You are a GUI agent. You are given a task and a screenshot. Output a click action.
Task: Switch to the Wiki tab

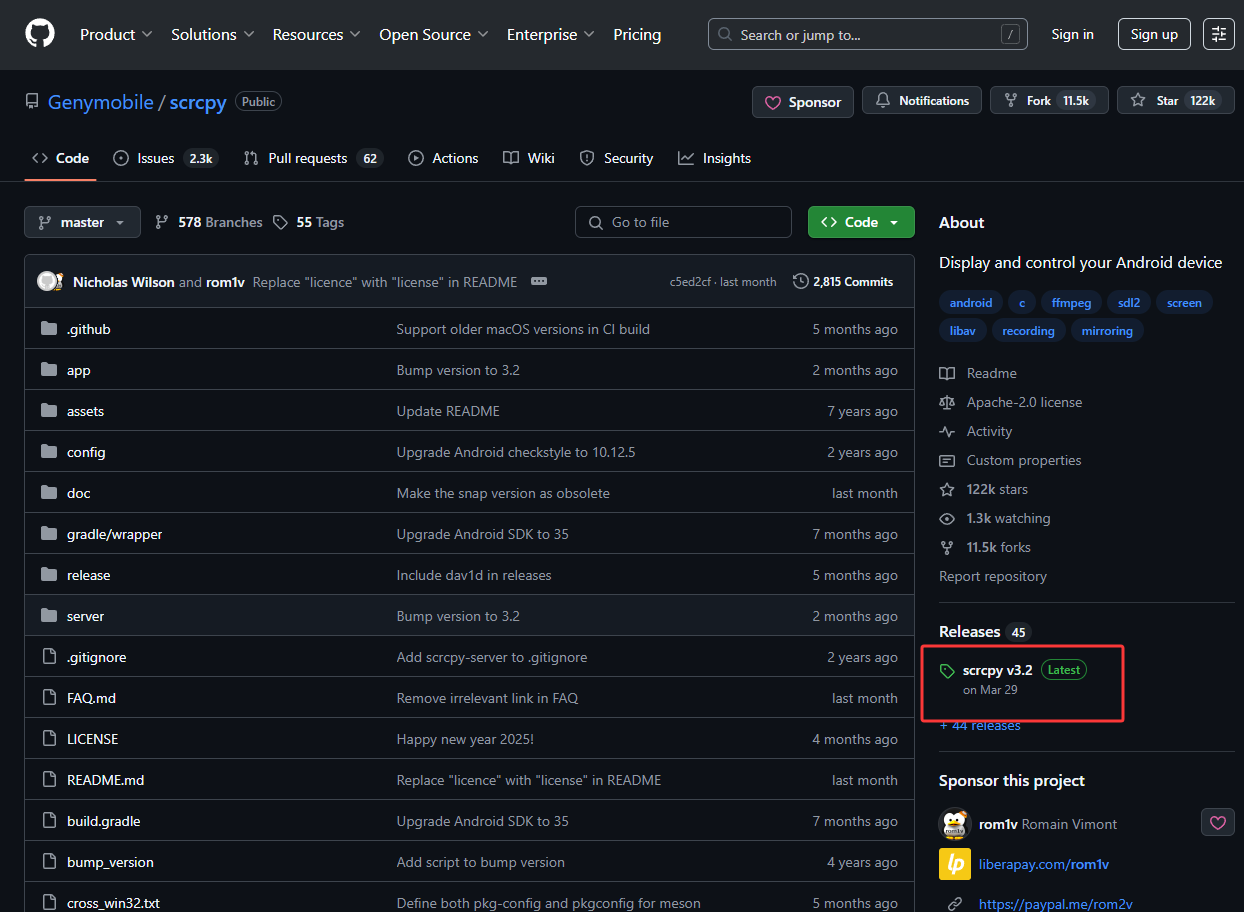(529, 158)
